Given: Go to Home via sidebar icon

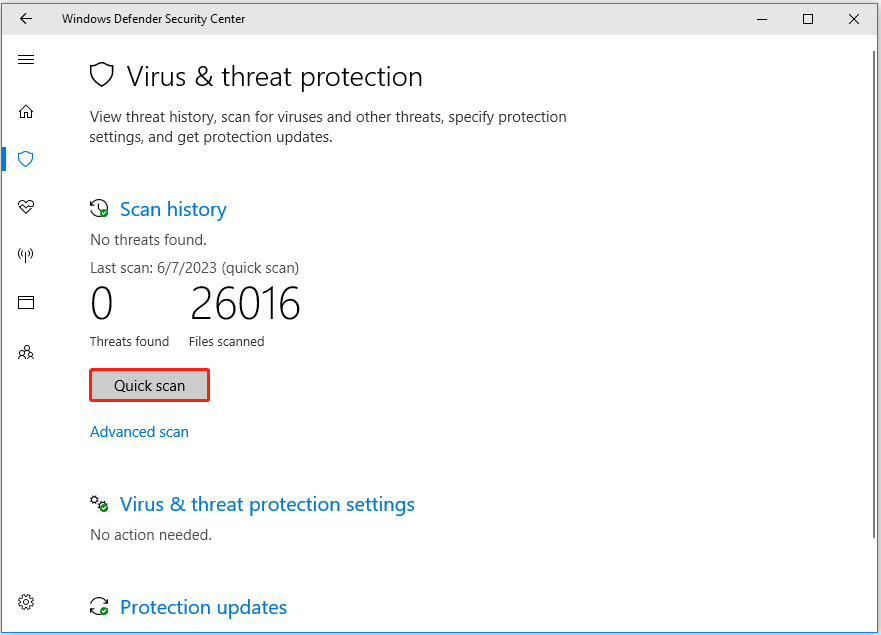Looking at the screenshot, I should click(x=26, y=111).
